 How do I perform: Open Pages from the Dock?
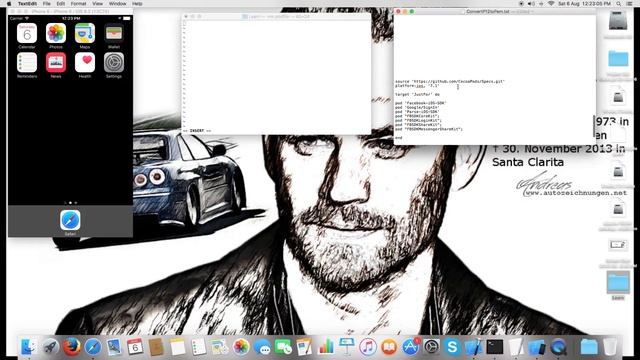304,347
